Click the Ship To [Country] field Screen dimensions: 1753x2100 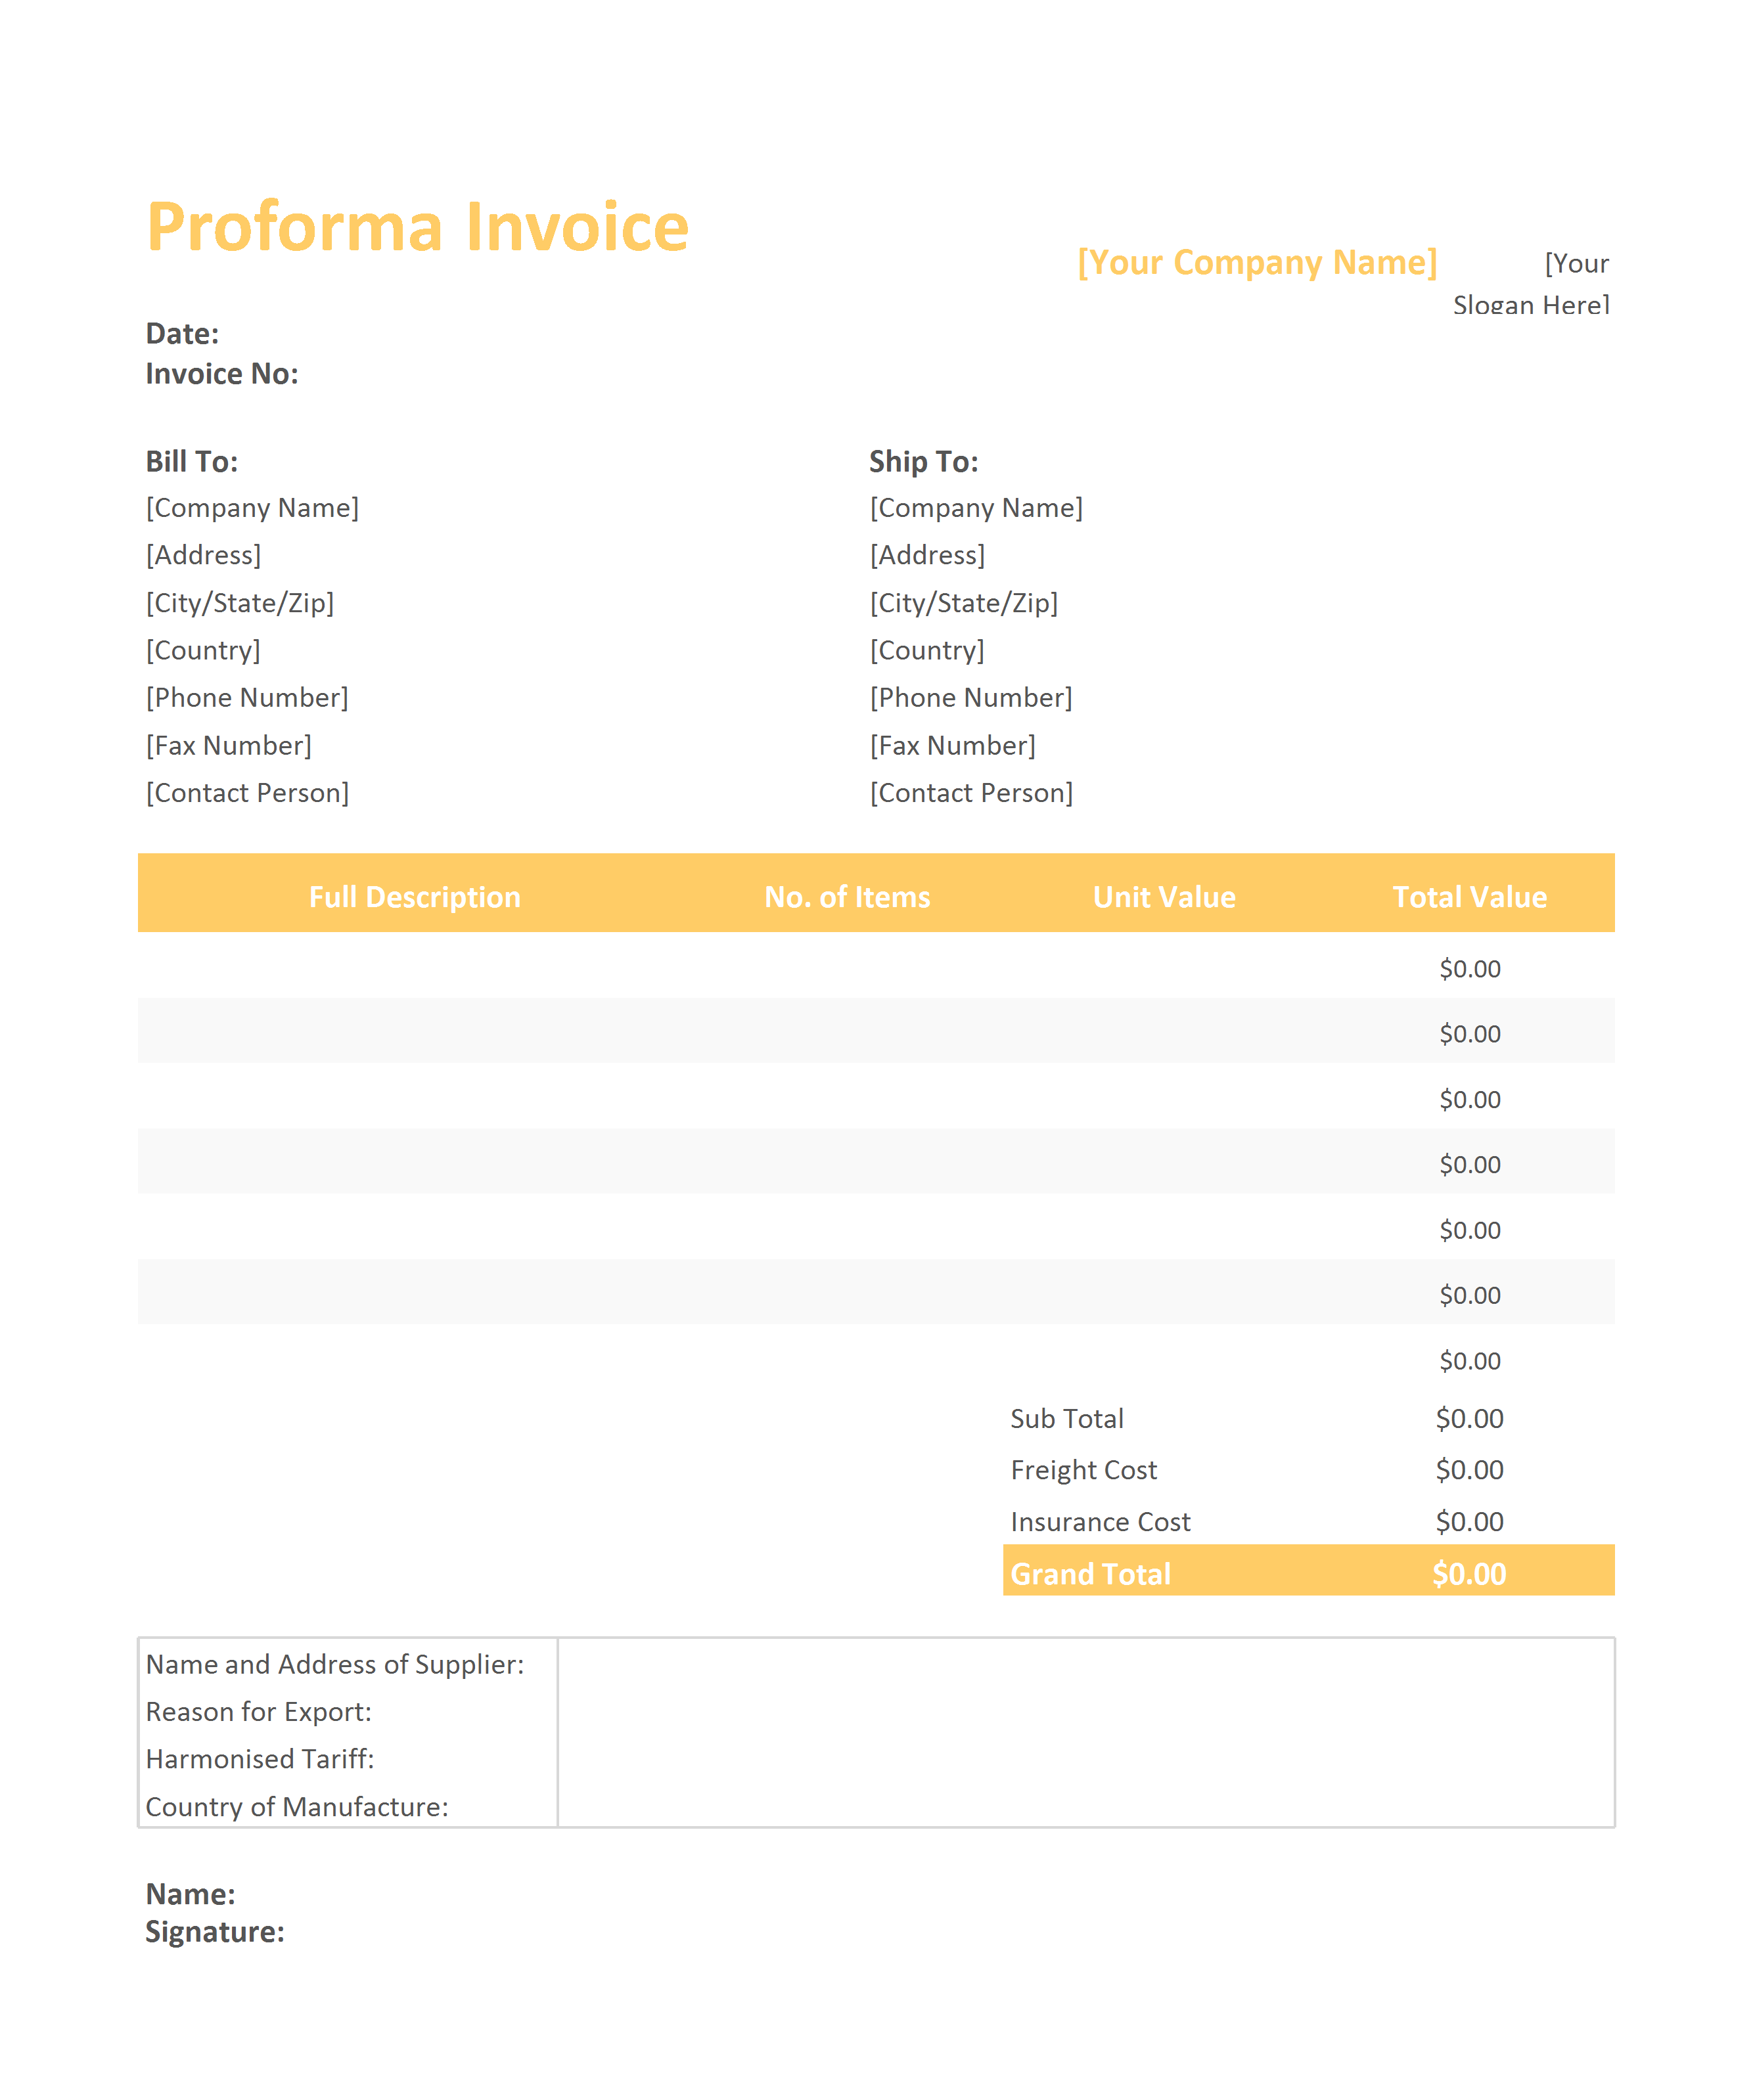pos(927,651)
